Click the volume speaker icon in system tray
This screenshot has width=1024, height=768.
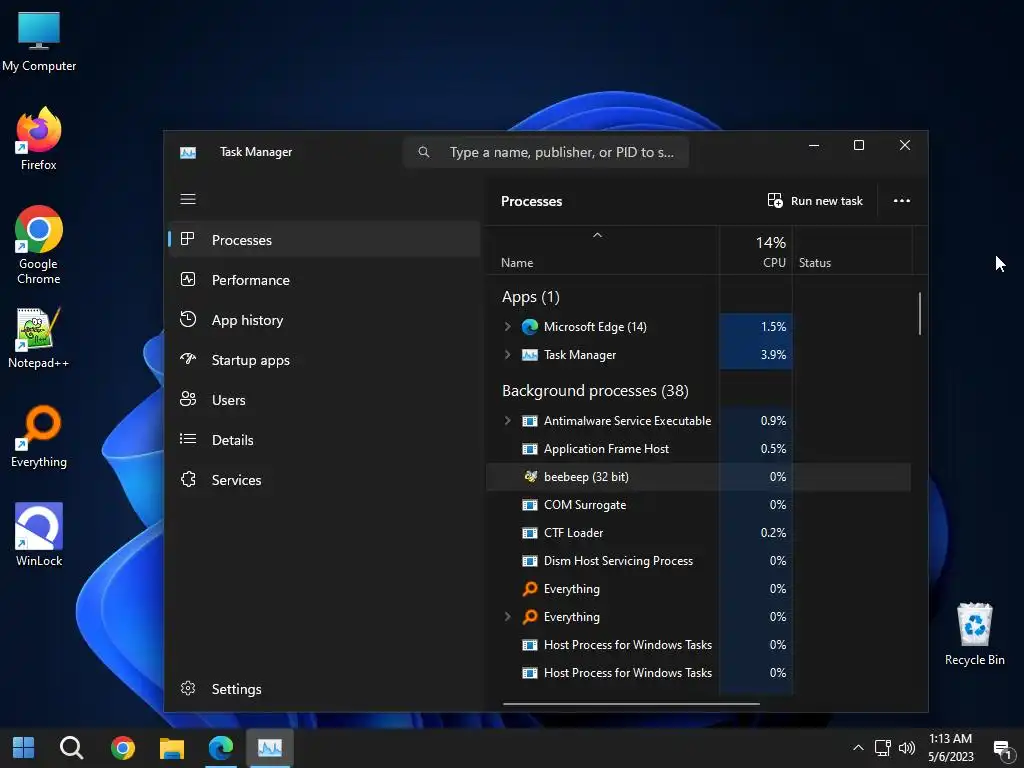[x=906, y=748]
